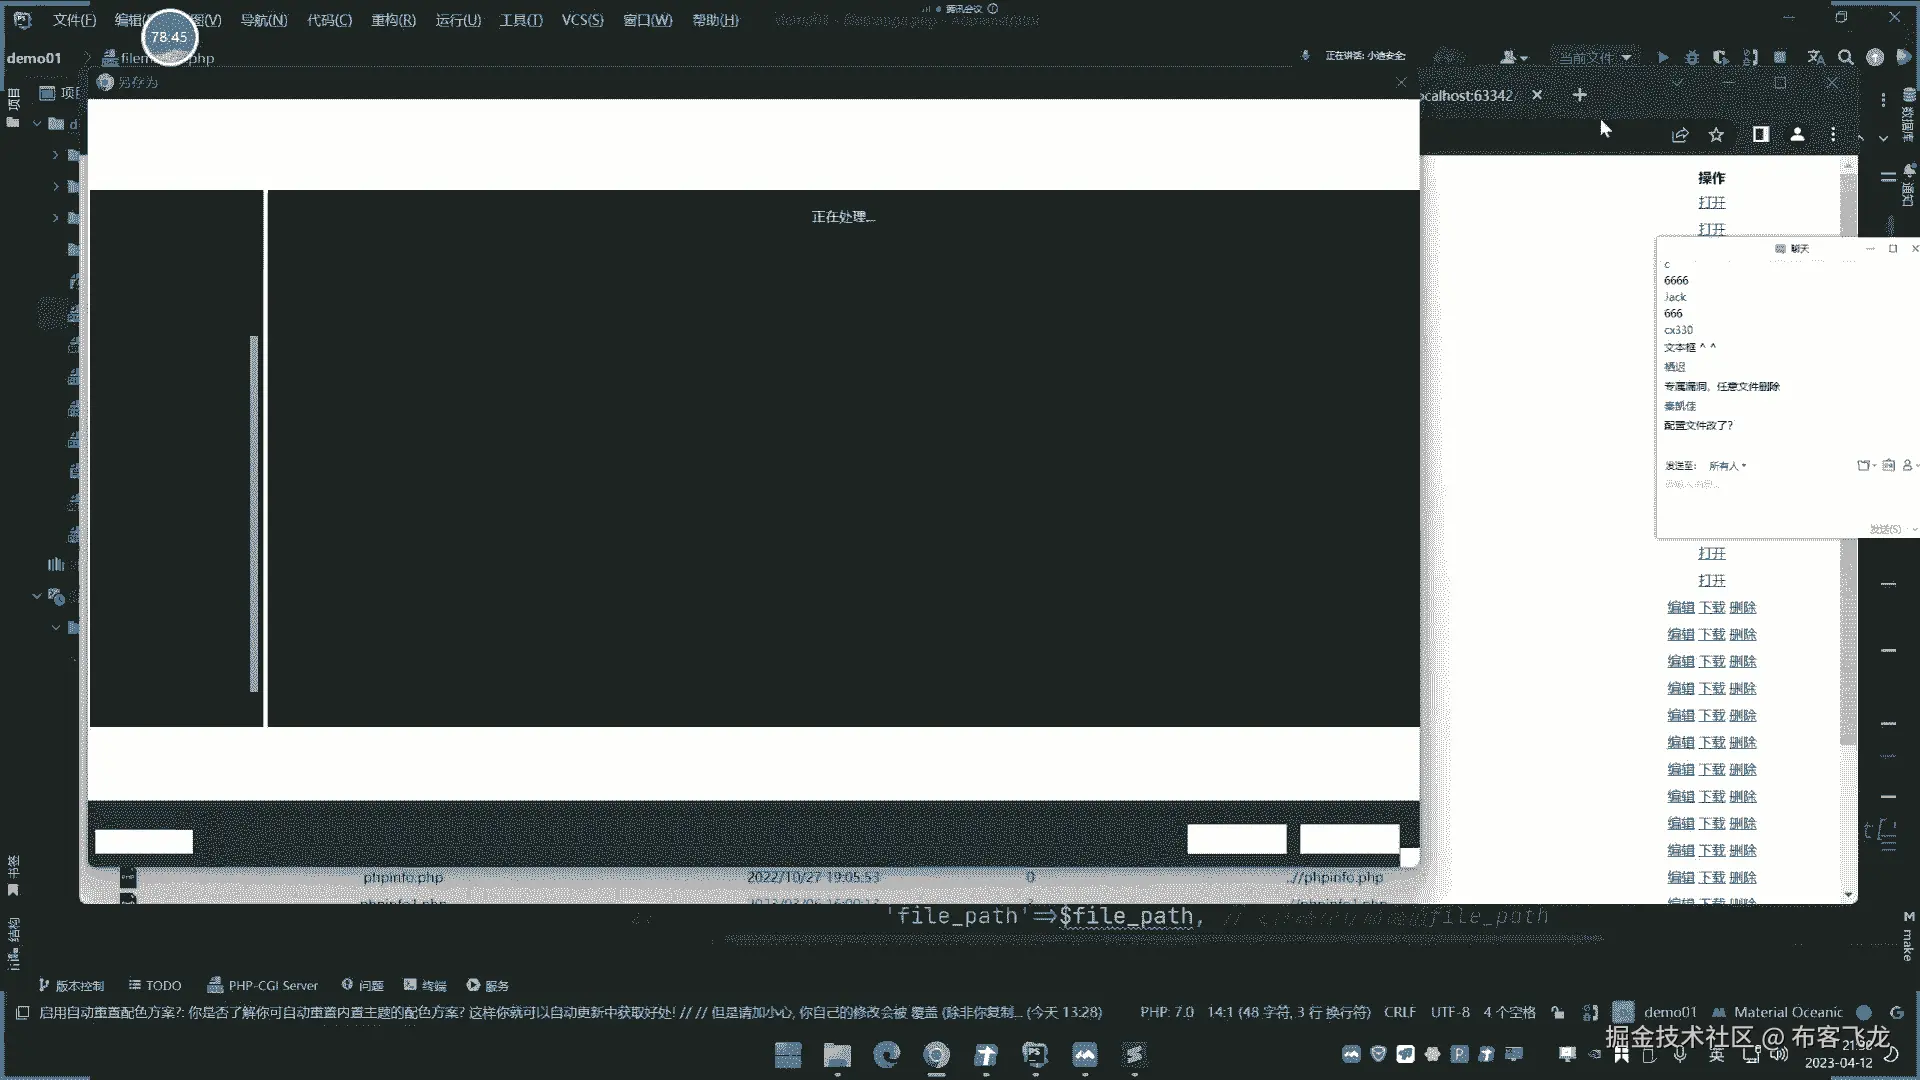Bookmark the page with the star icon
The height and width of the screenshot is (1080, 1920).
1717,135
